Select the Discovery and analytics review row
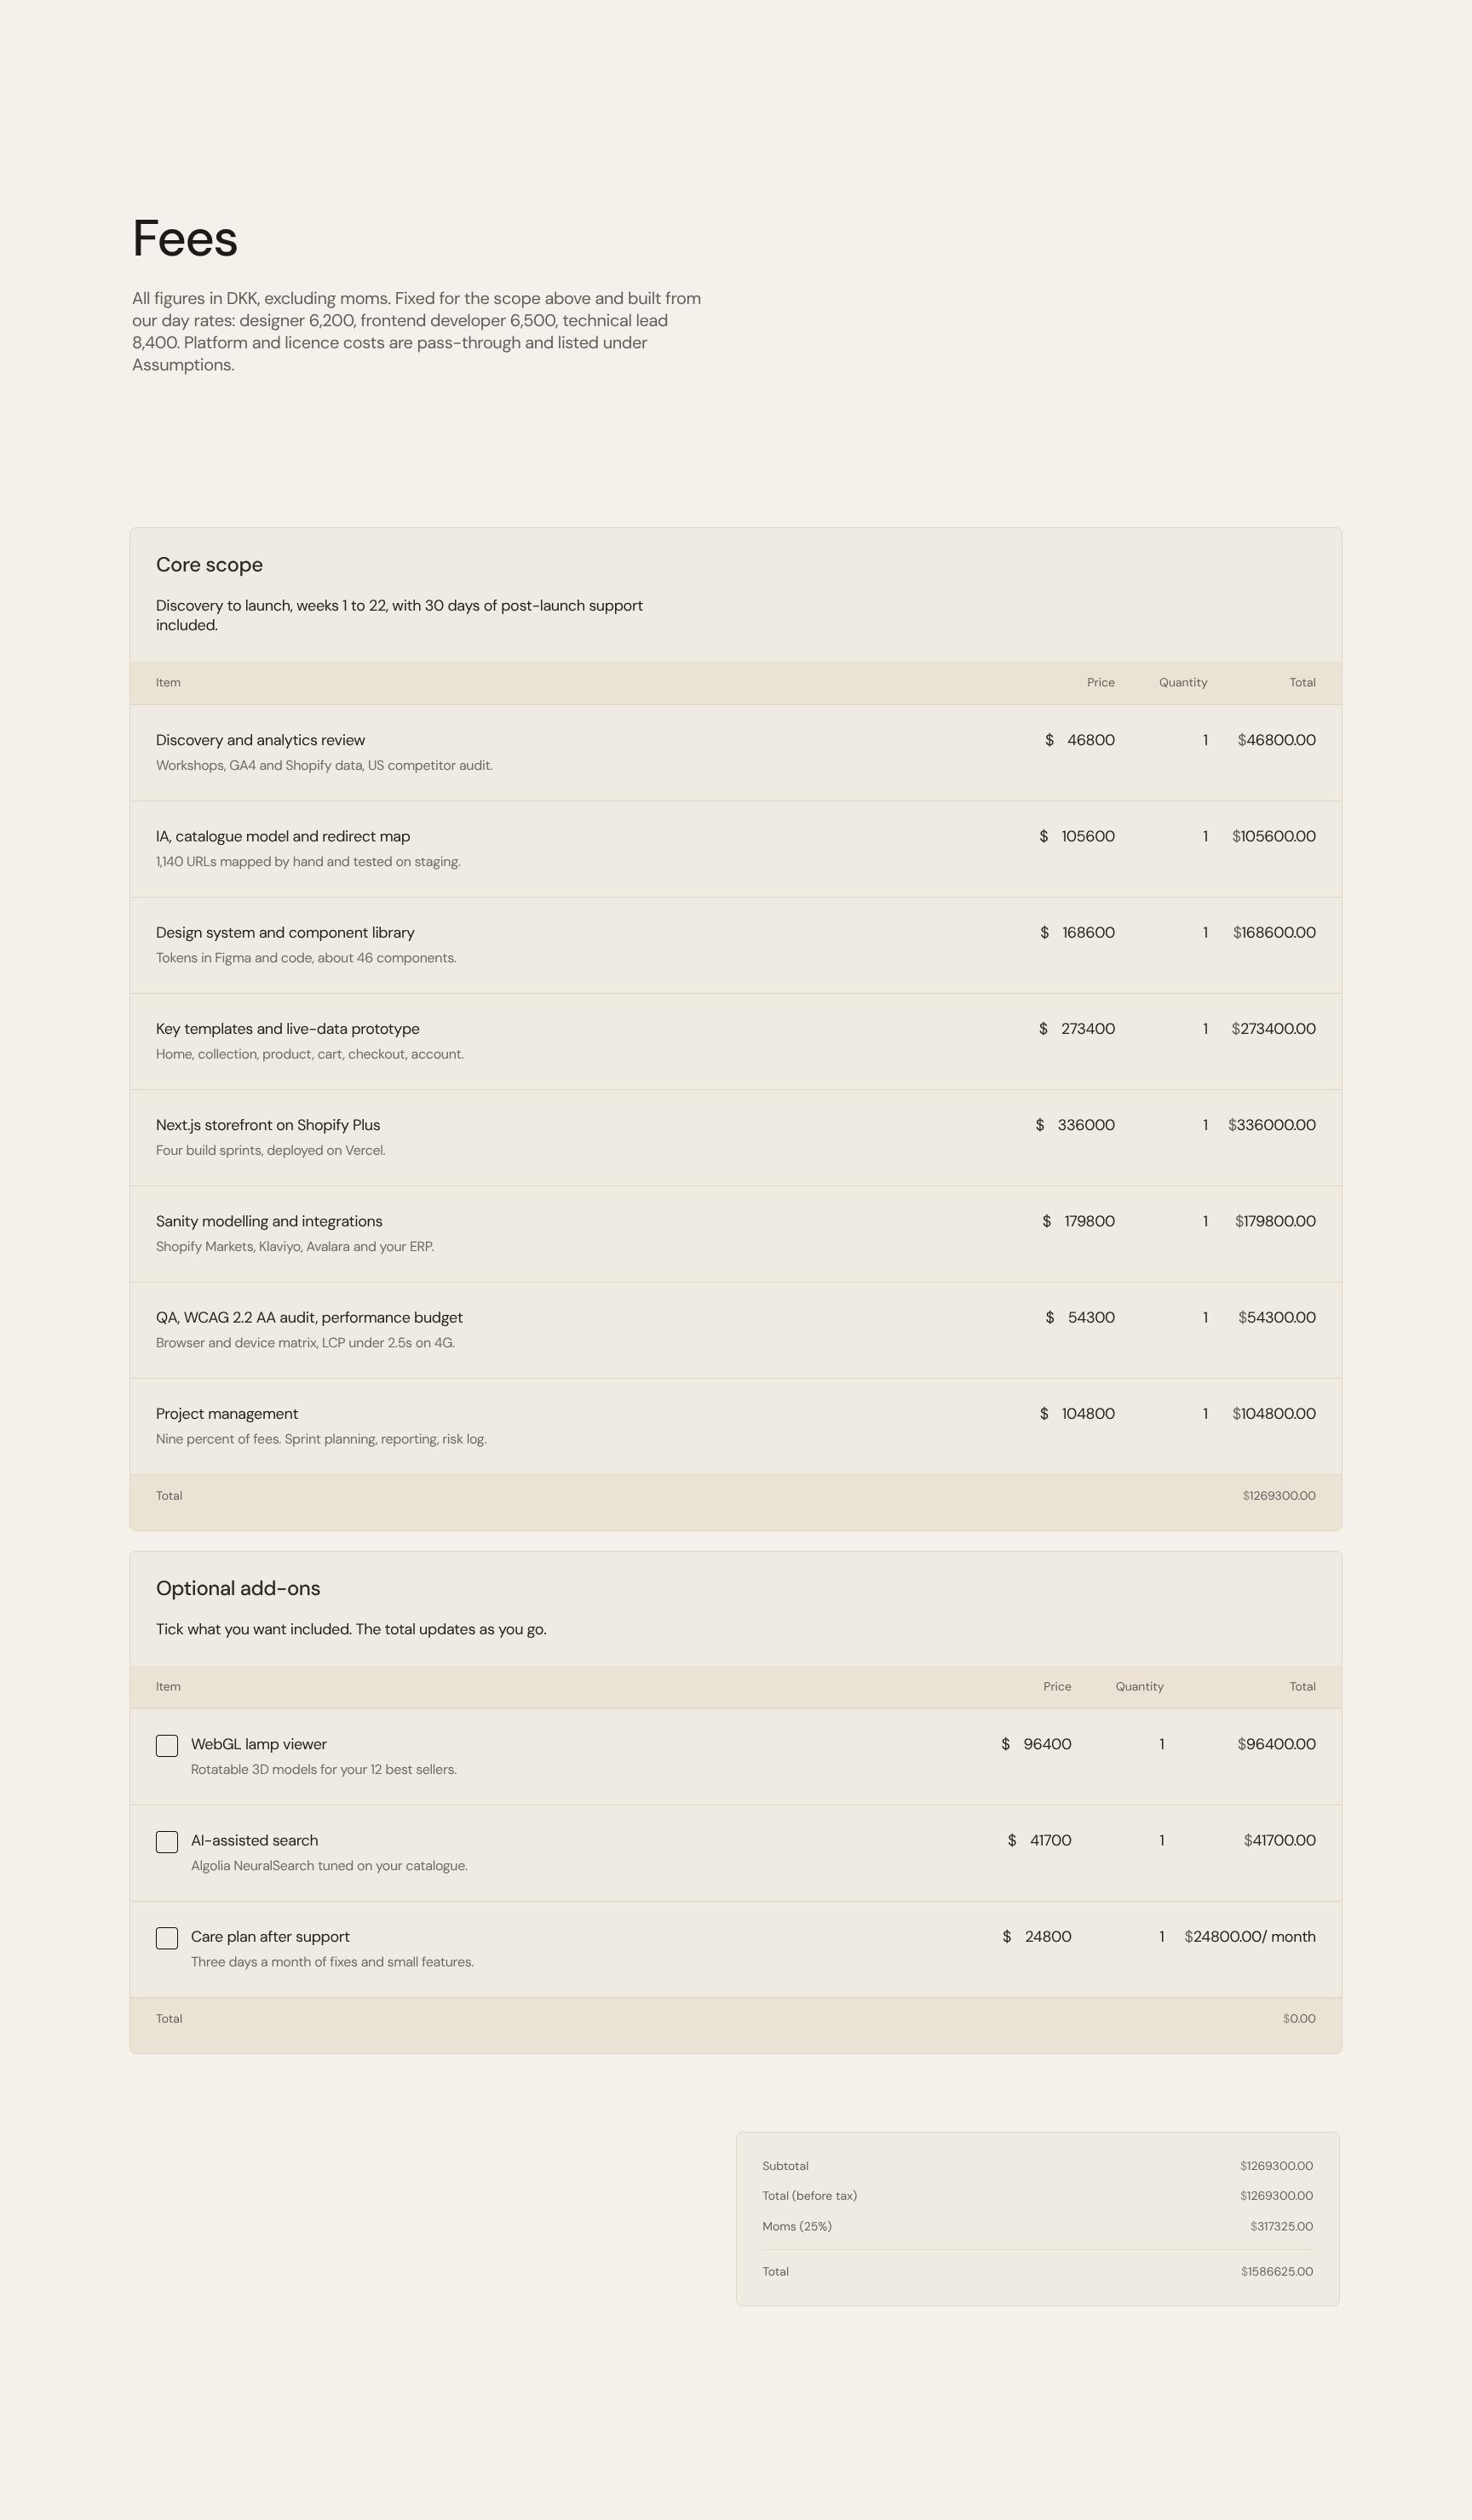This screenshot has height=2520, width=1472. tap(735, 752)
